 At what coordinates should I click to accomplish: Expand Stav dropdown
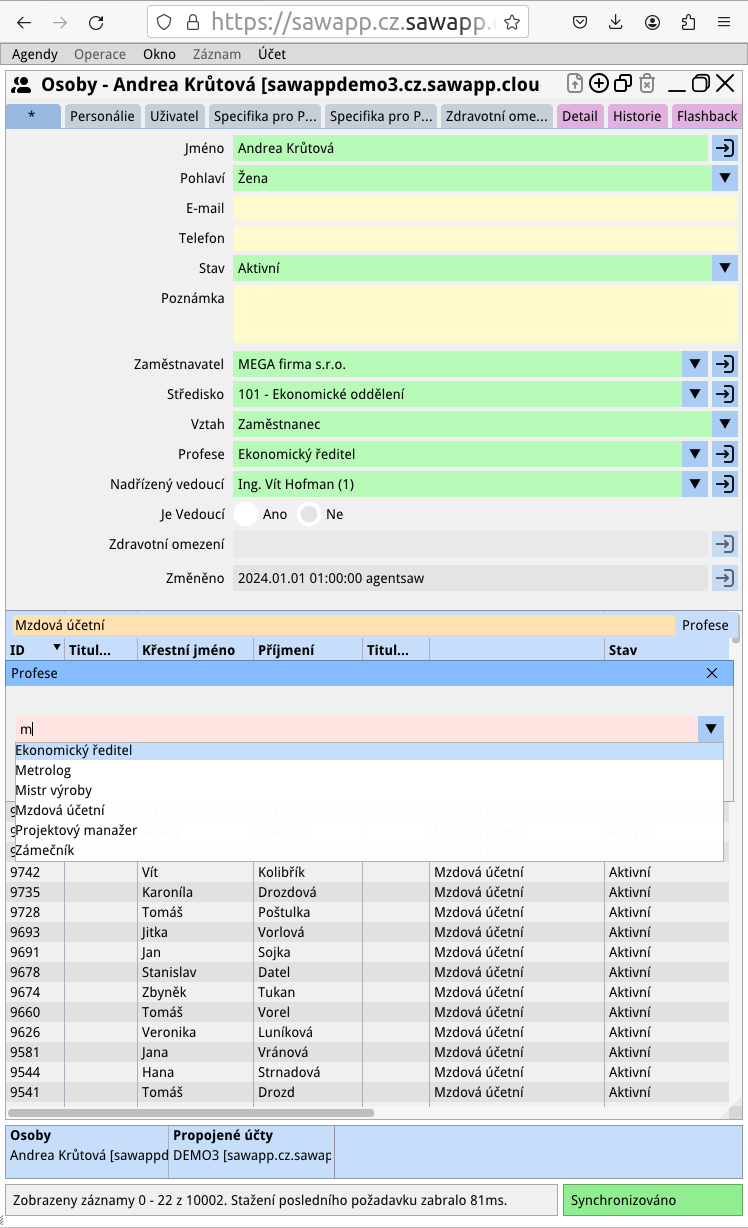pos(724,268)
